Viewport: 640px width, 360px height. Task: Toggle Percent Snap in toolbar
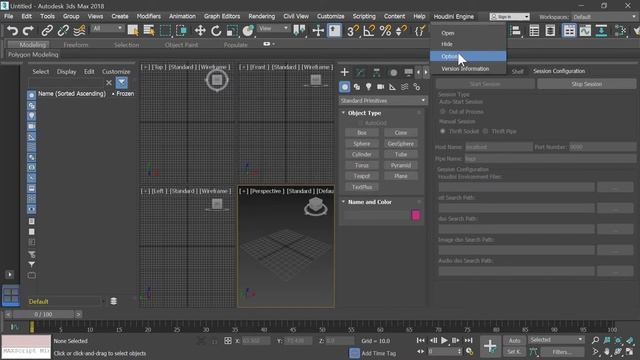click(385, 31)
